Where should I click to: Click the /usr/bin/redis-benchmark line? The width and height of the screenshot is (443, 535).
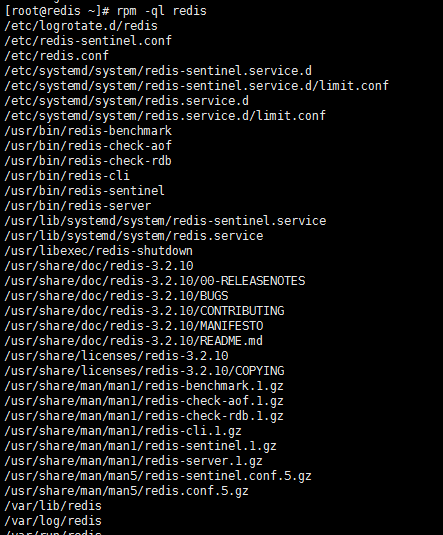88,131
